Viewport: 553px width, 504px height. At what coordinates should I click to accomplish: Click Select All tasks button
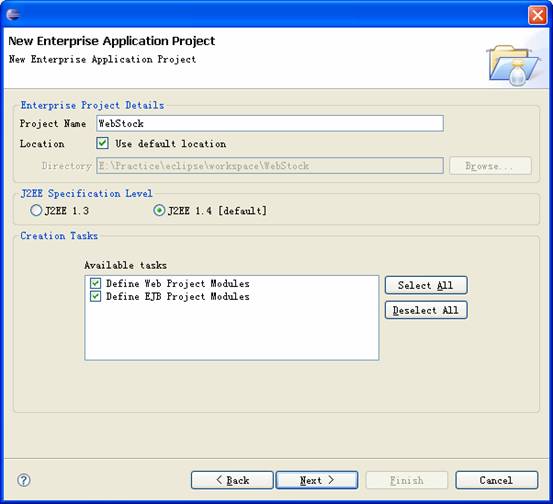426,285
